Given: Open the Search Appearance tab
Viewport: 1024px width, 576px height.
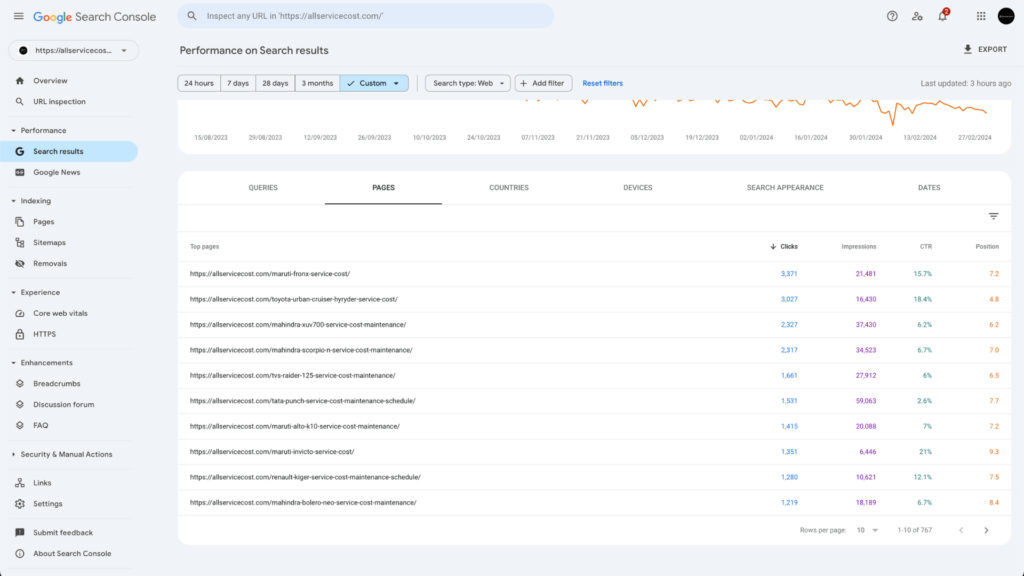Looking at the screenshot, I should (785, 188).
